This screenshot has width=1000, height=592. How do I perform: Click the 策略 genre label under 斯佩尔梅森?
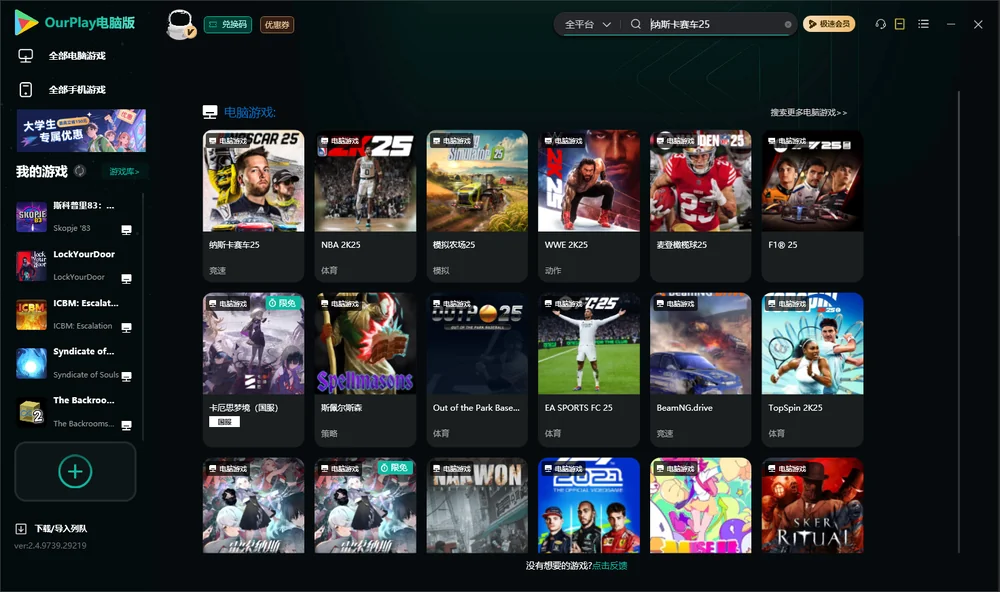tap(329, 434)
